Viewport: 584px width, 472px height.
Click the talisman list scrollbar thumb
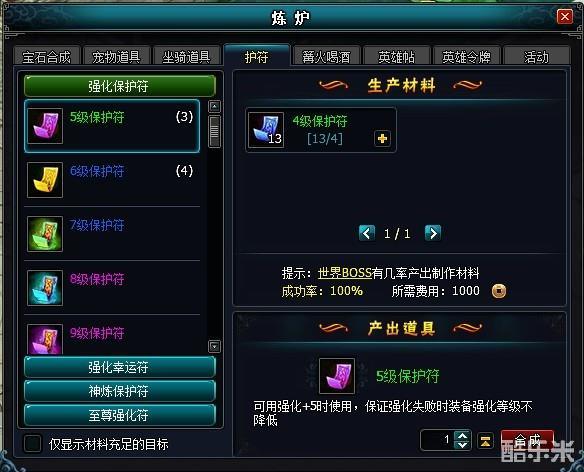pos(214,131)
